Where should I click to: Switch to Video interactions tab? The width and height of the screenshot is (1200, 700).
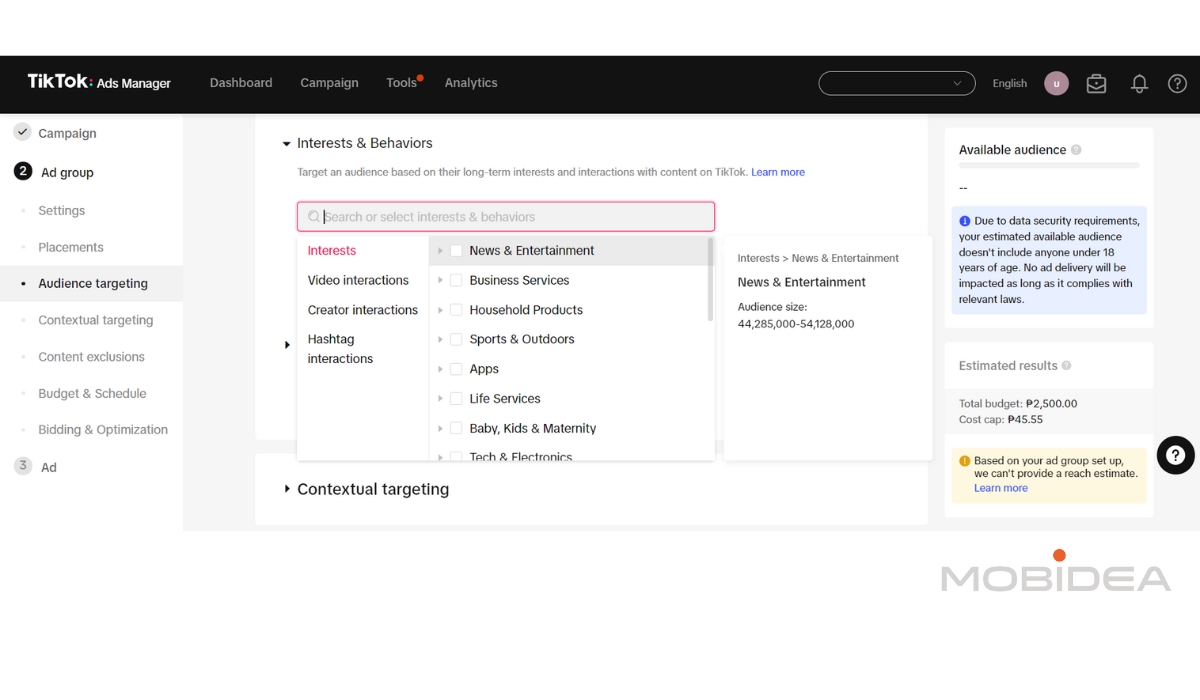[358, 280]
